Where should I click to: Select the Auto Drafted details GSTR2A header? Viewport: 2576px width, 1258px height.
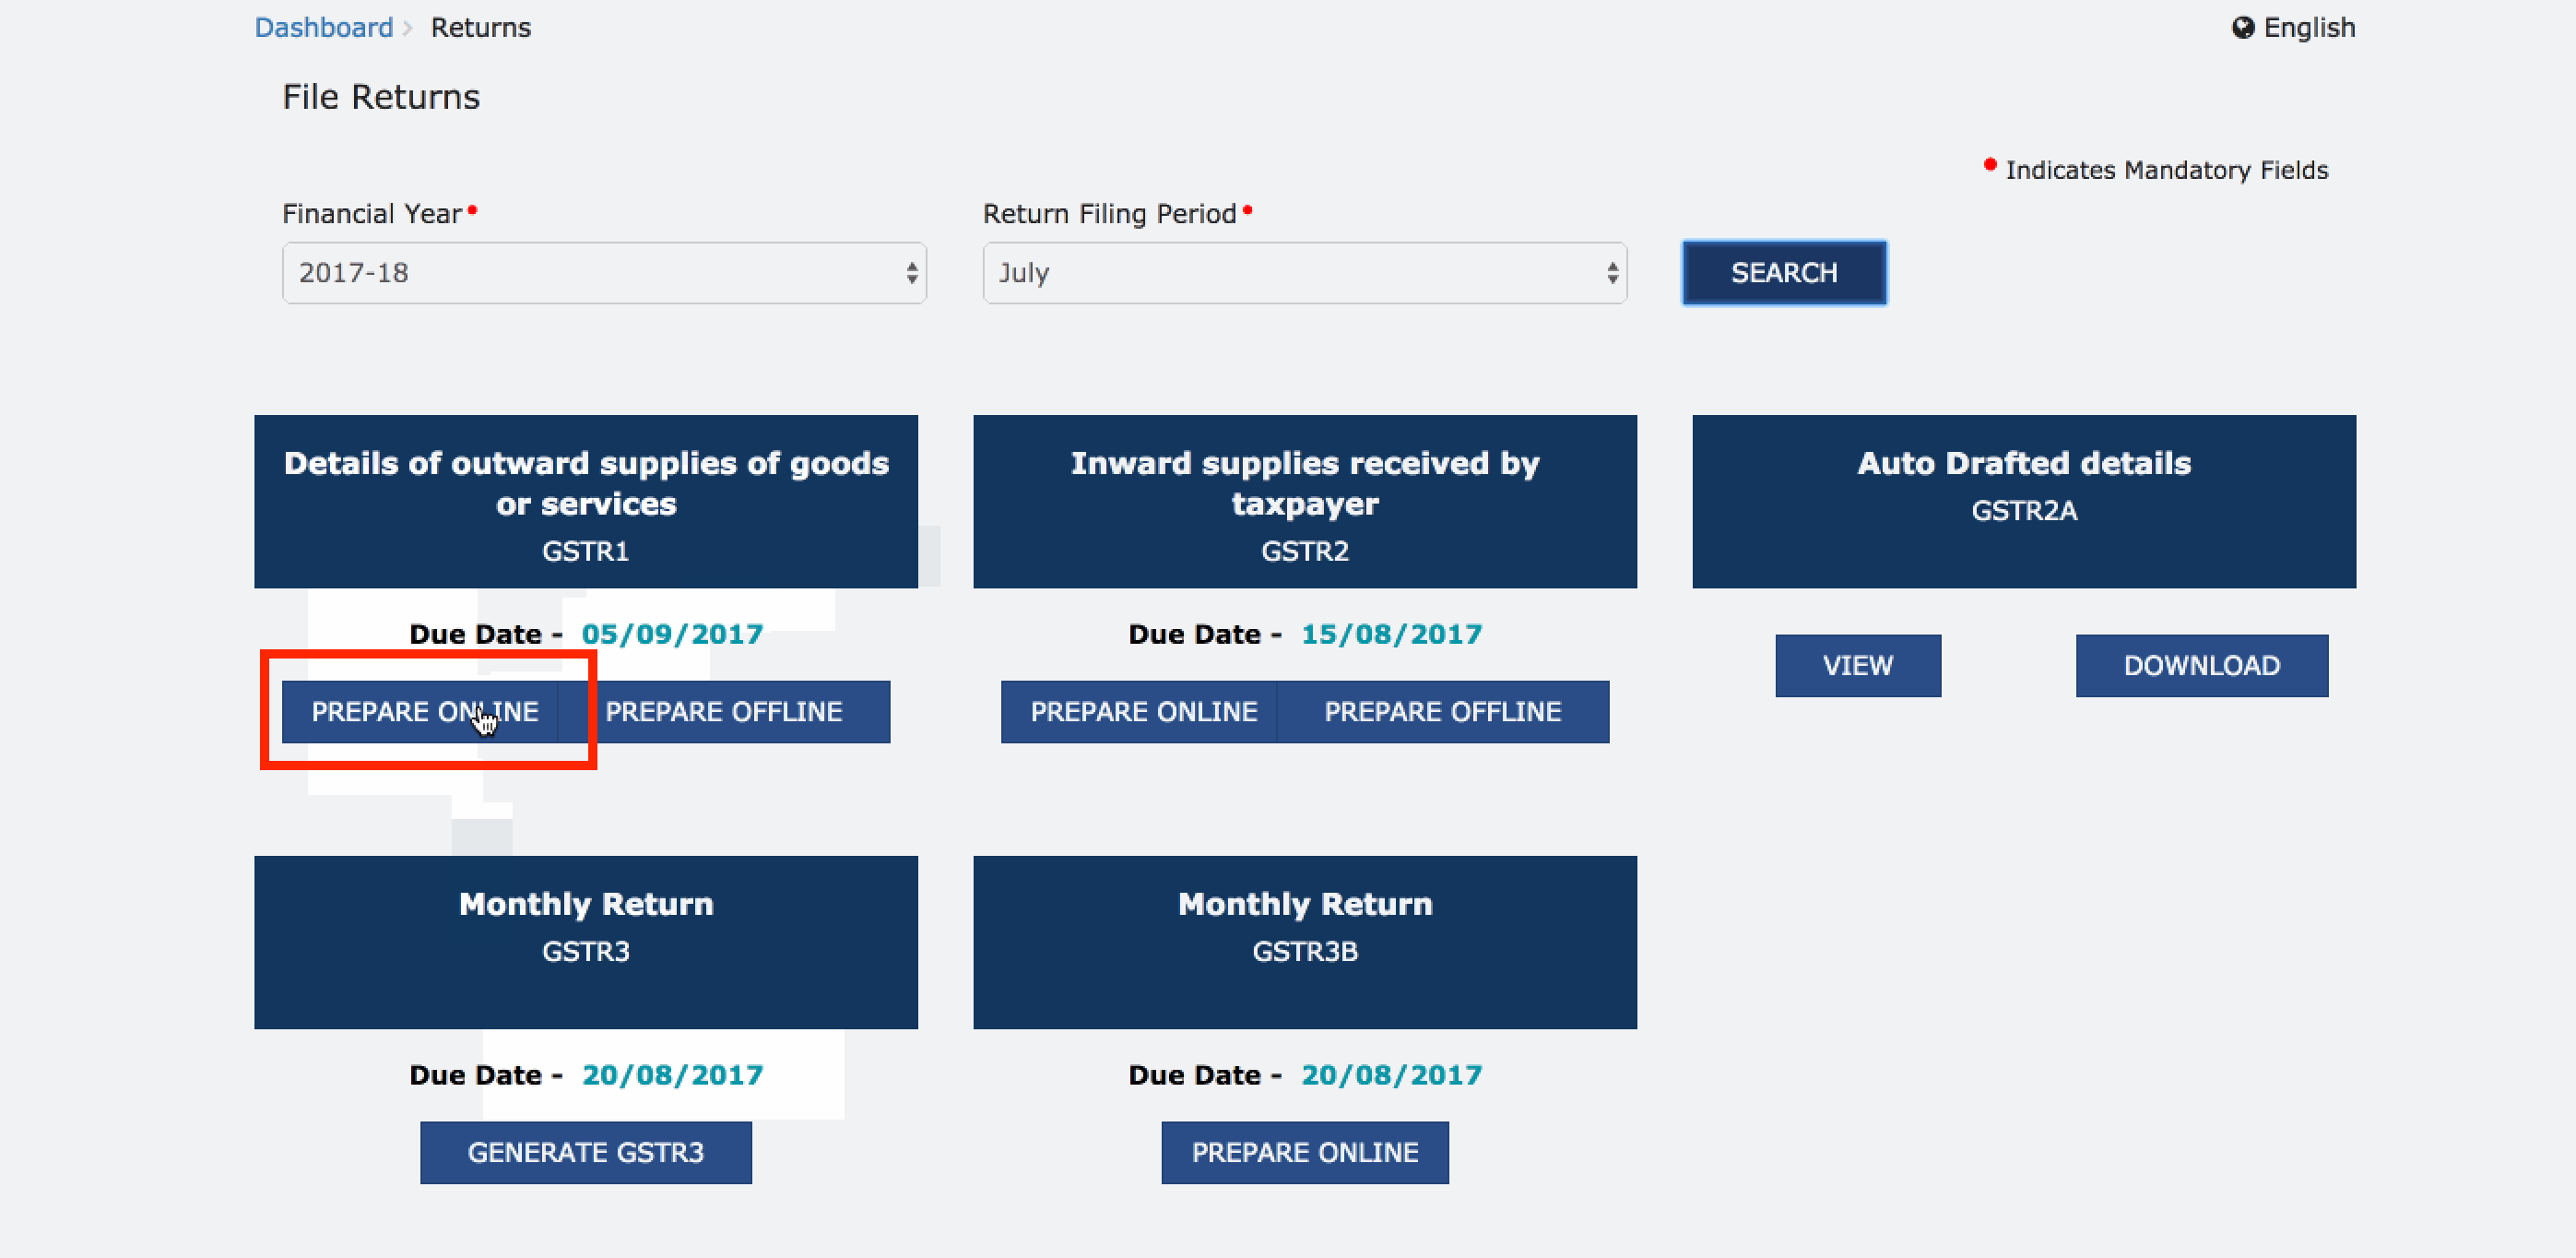[x=2023, y=502]
